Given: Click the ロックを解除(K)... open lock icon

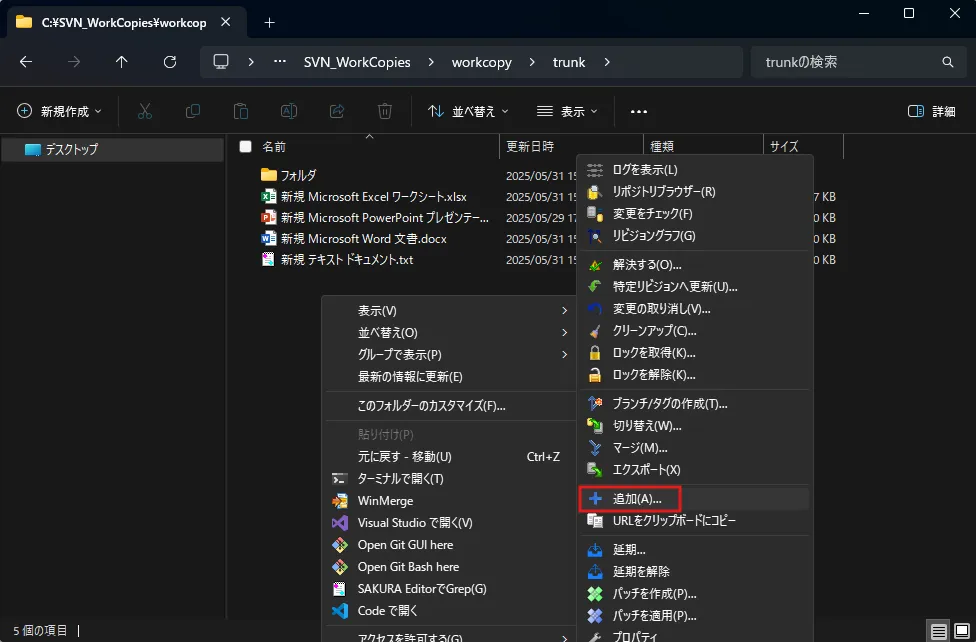Looking at the screenshot, I should [595, 375].
